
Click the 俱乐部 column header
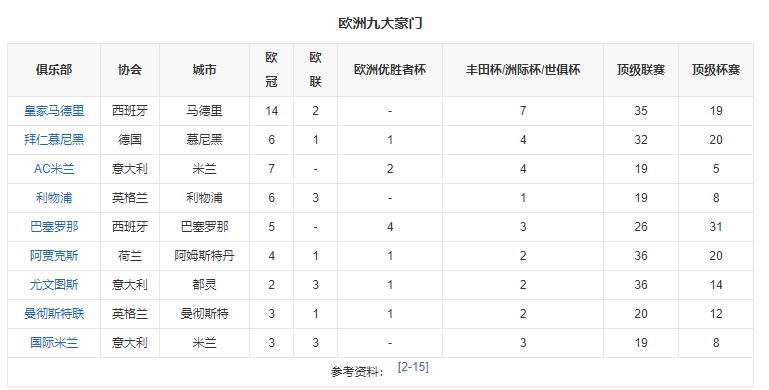tap(54, 70)
